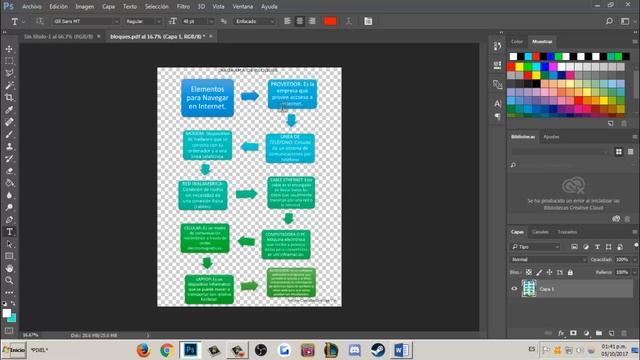This screenshot has height=360, width=640.
Task: Open the Filtro menu
Action: [x=183, y=7]
